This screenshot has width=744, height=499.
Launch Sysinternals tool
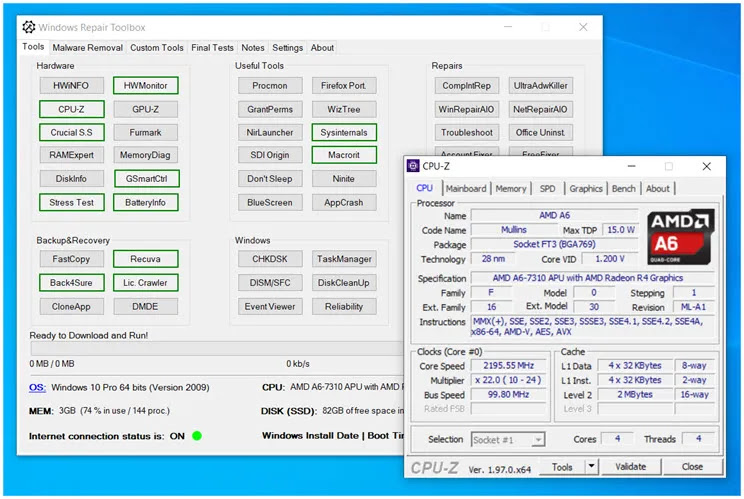pos(344,132)
